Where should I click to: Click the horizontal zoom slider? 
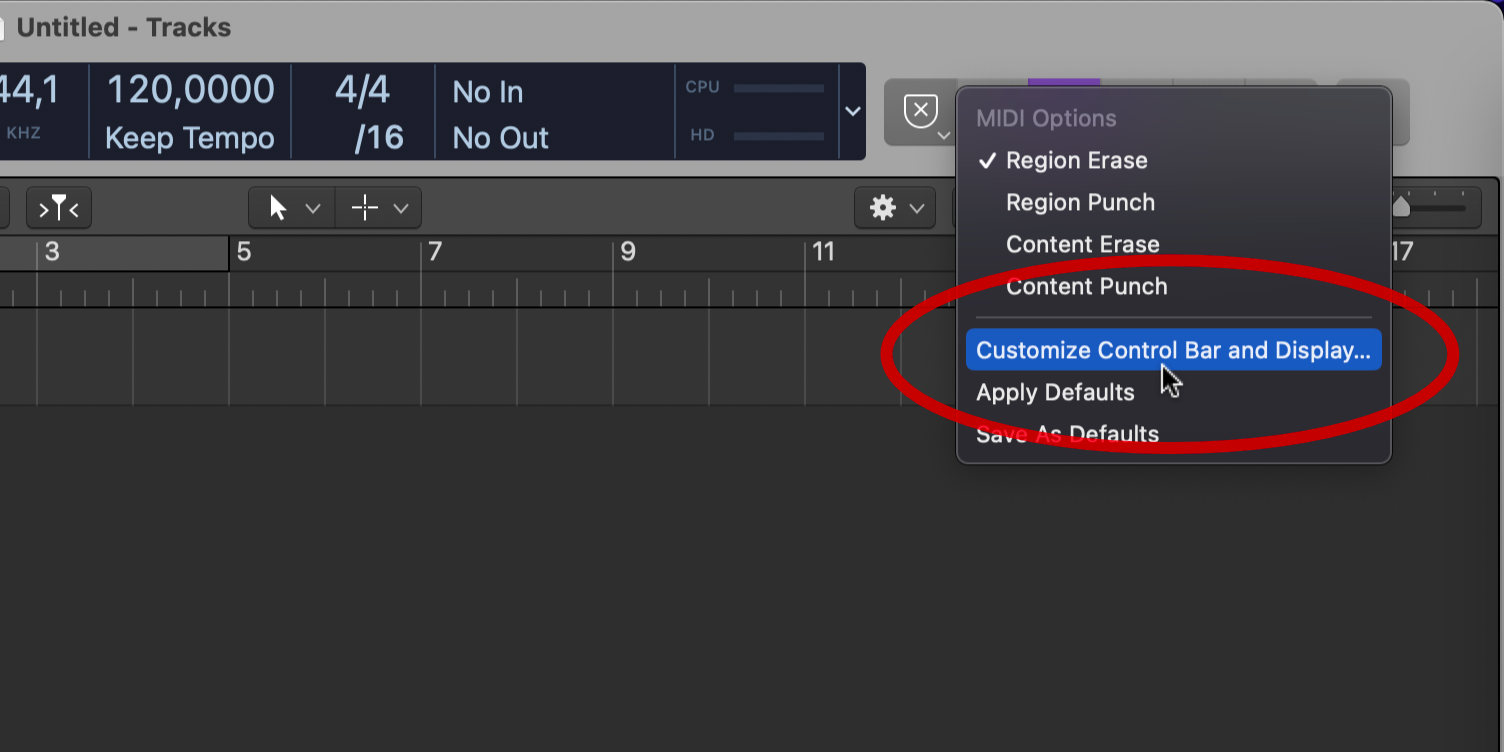pos(1432,208)
